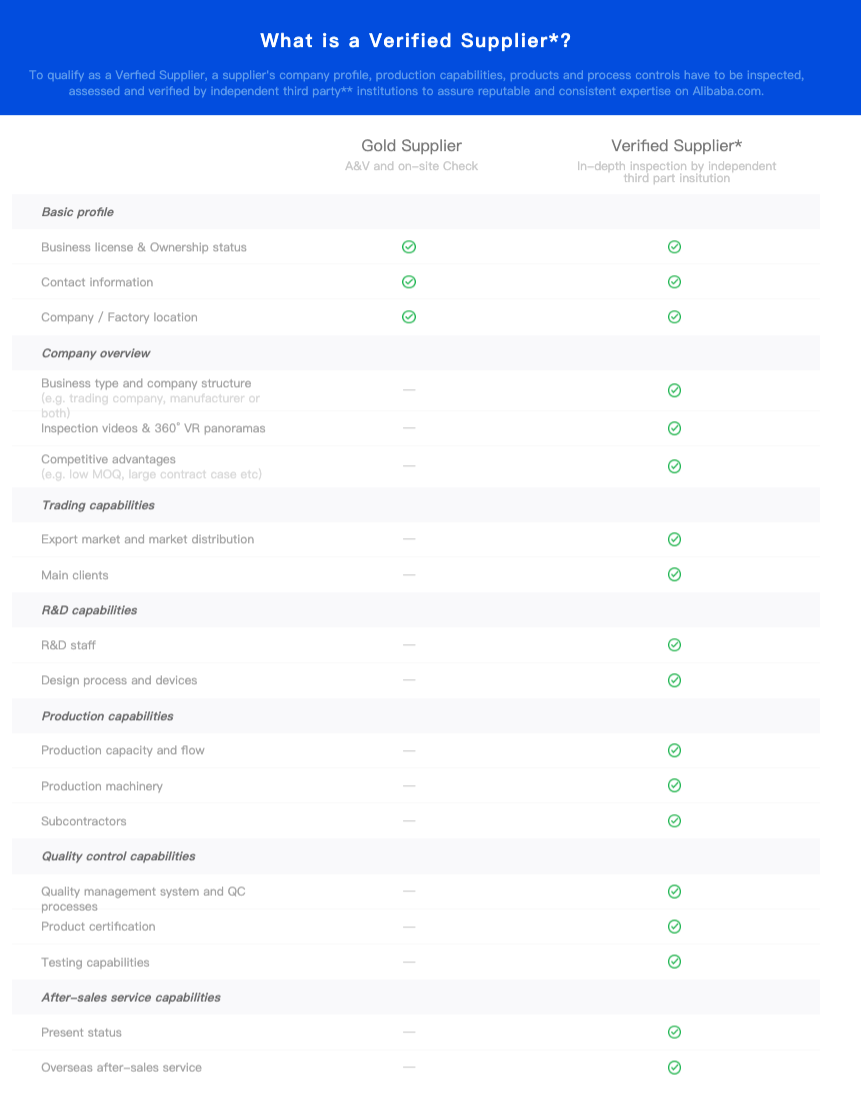Click Verified check for R&D staff row
Image resolution: width=861 pixels, height=1096 pixels.
[674, 644]
